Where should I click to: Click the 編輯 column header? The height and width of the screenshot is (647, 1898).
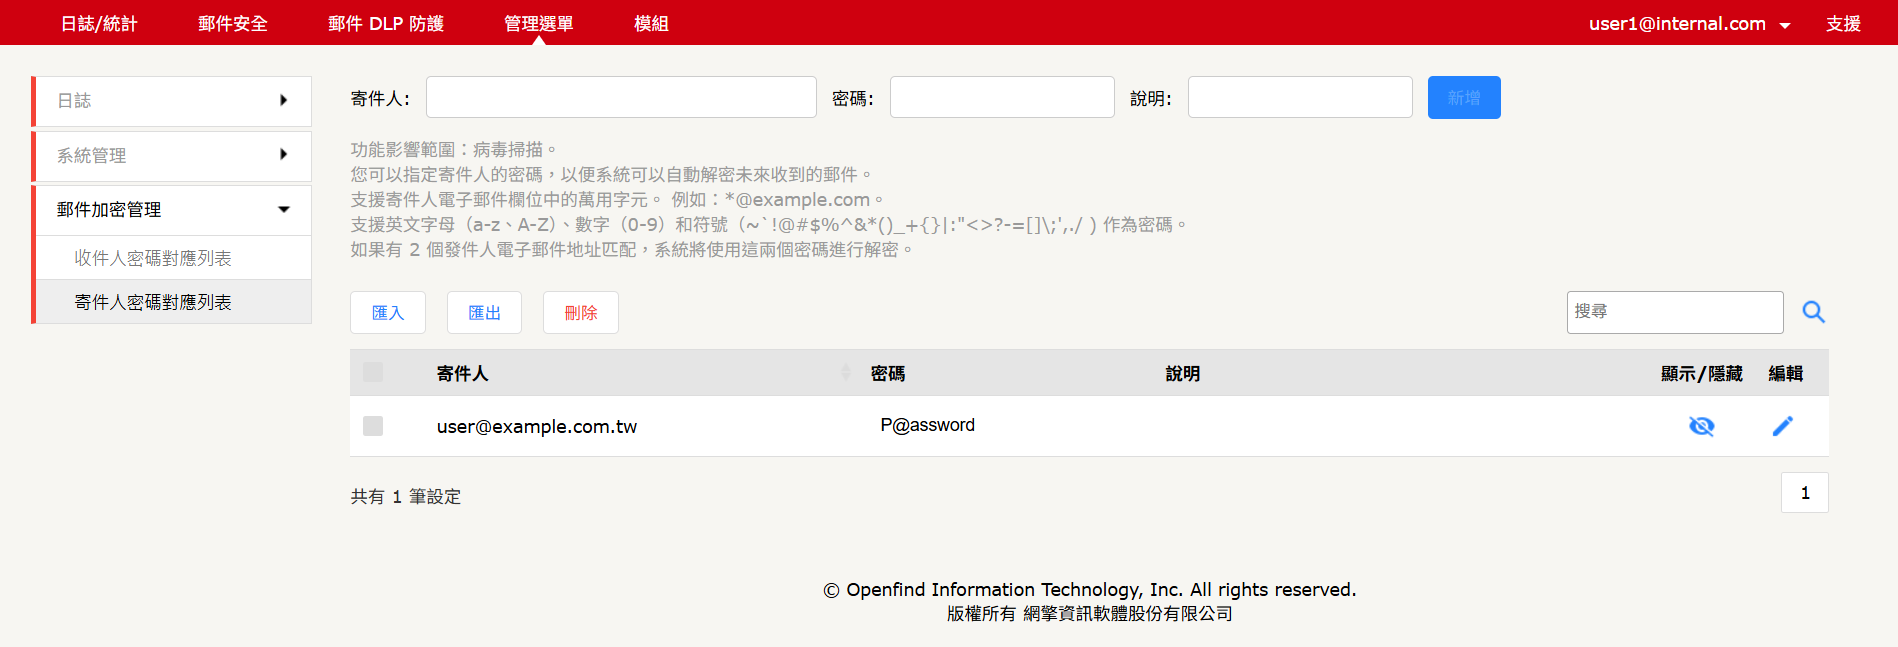[x=1785, y=373]
